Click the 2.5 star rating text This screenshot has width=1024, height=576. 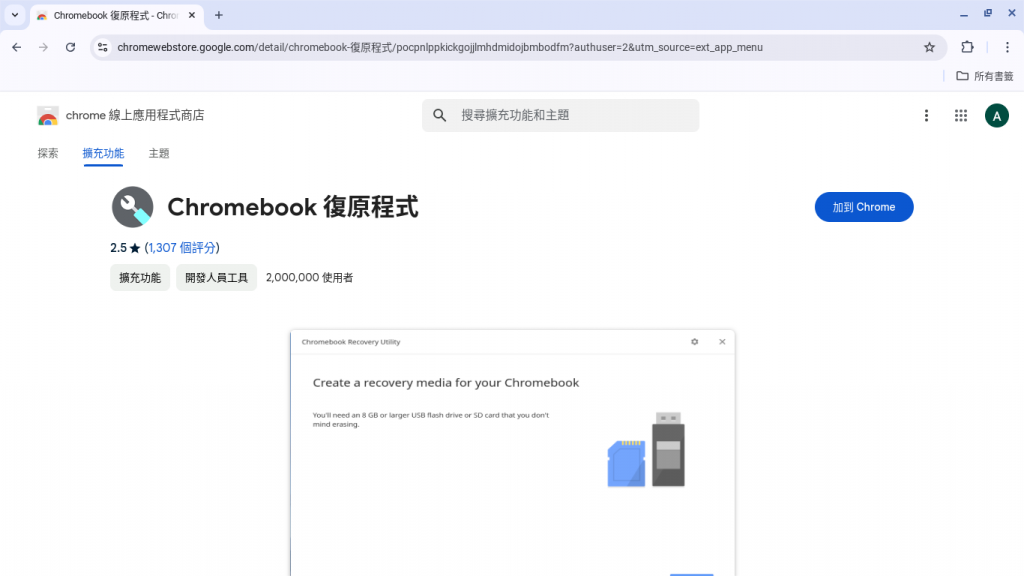[125, 248]
